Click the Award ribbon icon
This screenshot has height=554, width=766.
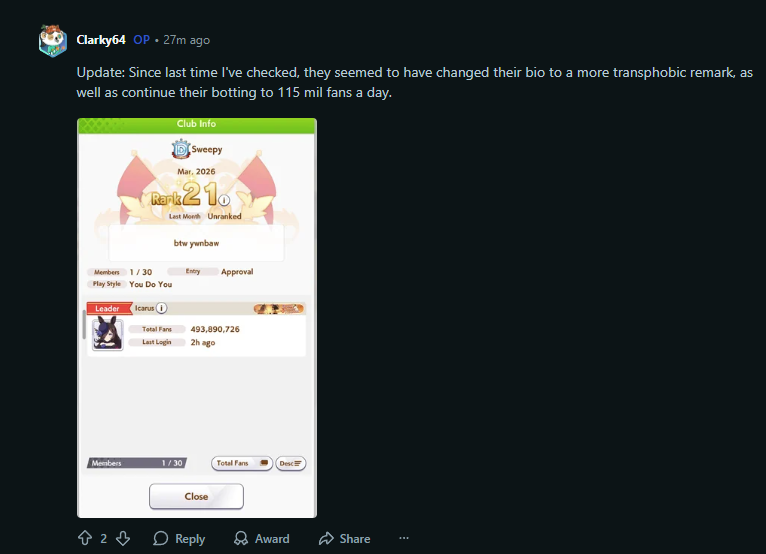pos(241,538)
